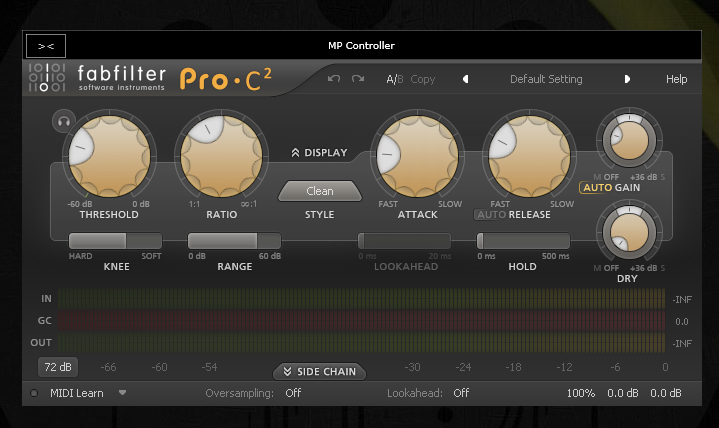The height and width of the screenshot is (428, 719).
Task: Click the undo arrow
Action: point(334,79)
